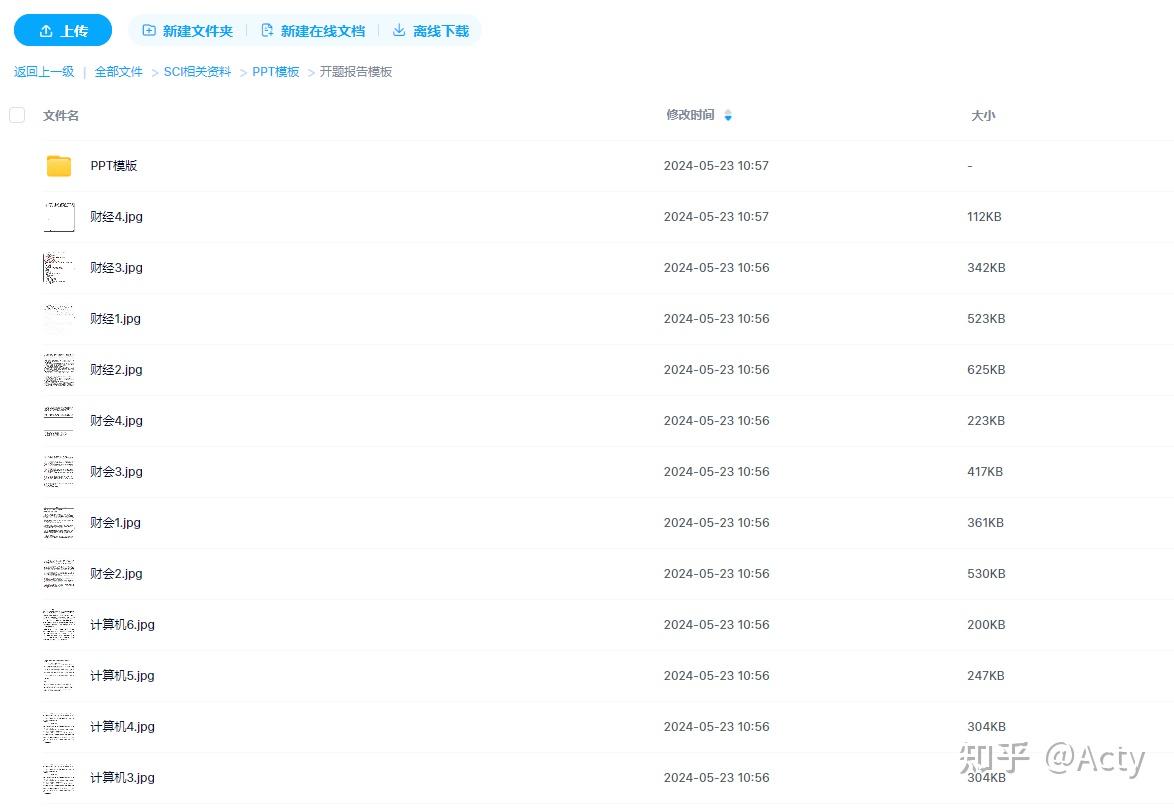1174x810 pixels.
Task: Click current breadcrumb 开题报告模板
Action: [356, 72]
